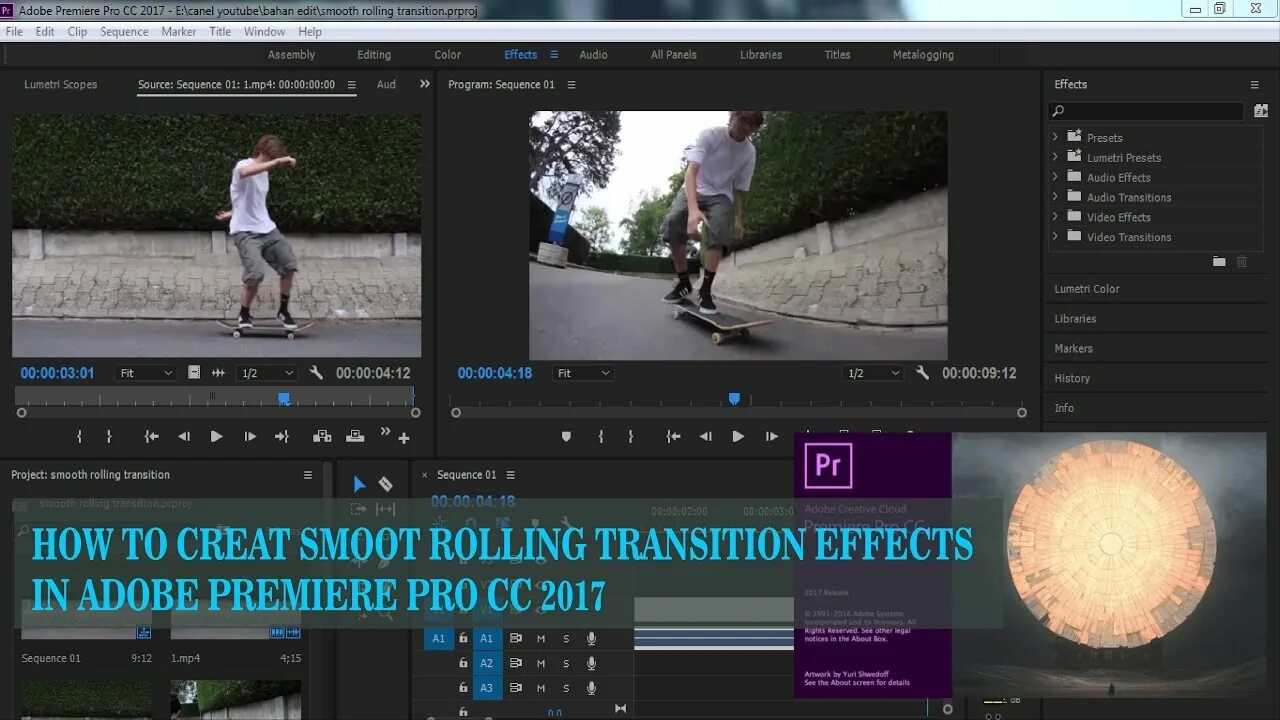Click the Overwrite button in Source monitor
1280x720 pixels.
click(x=355, y=436)
